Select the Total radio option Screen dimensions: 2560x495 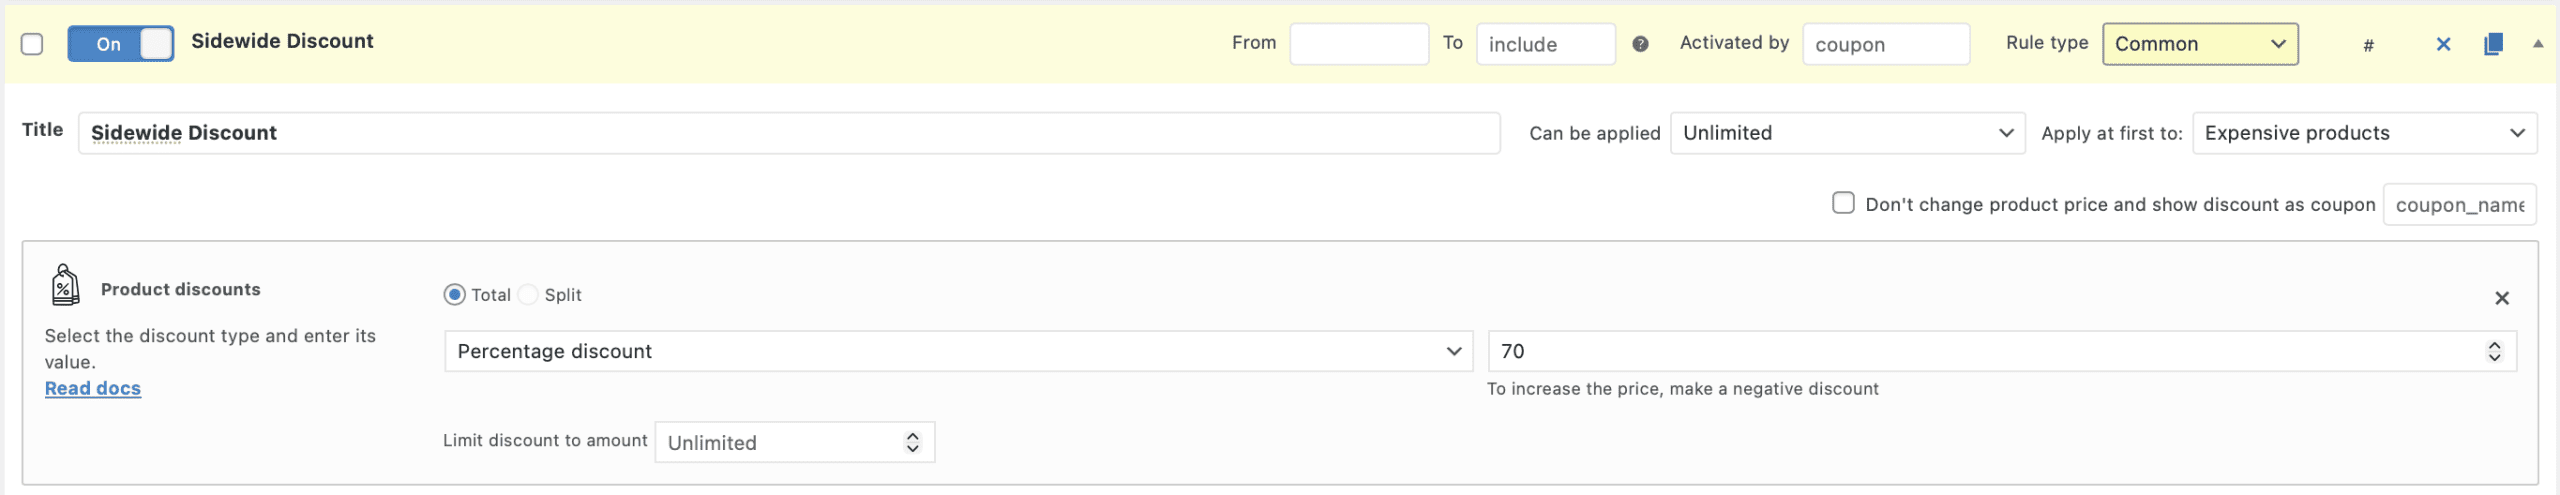point(455,294)
